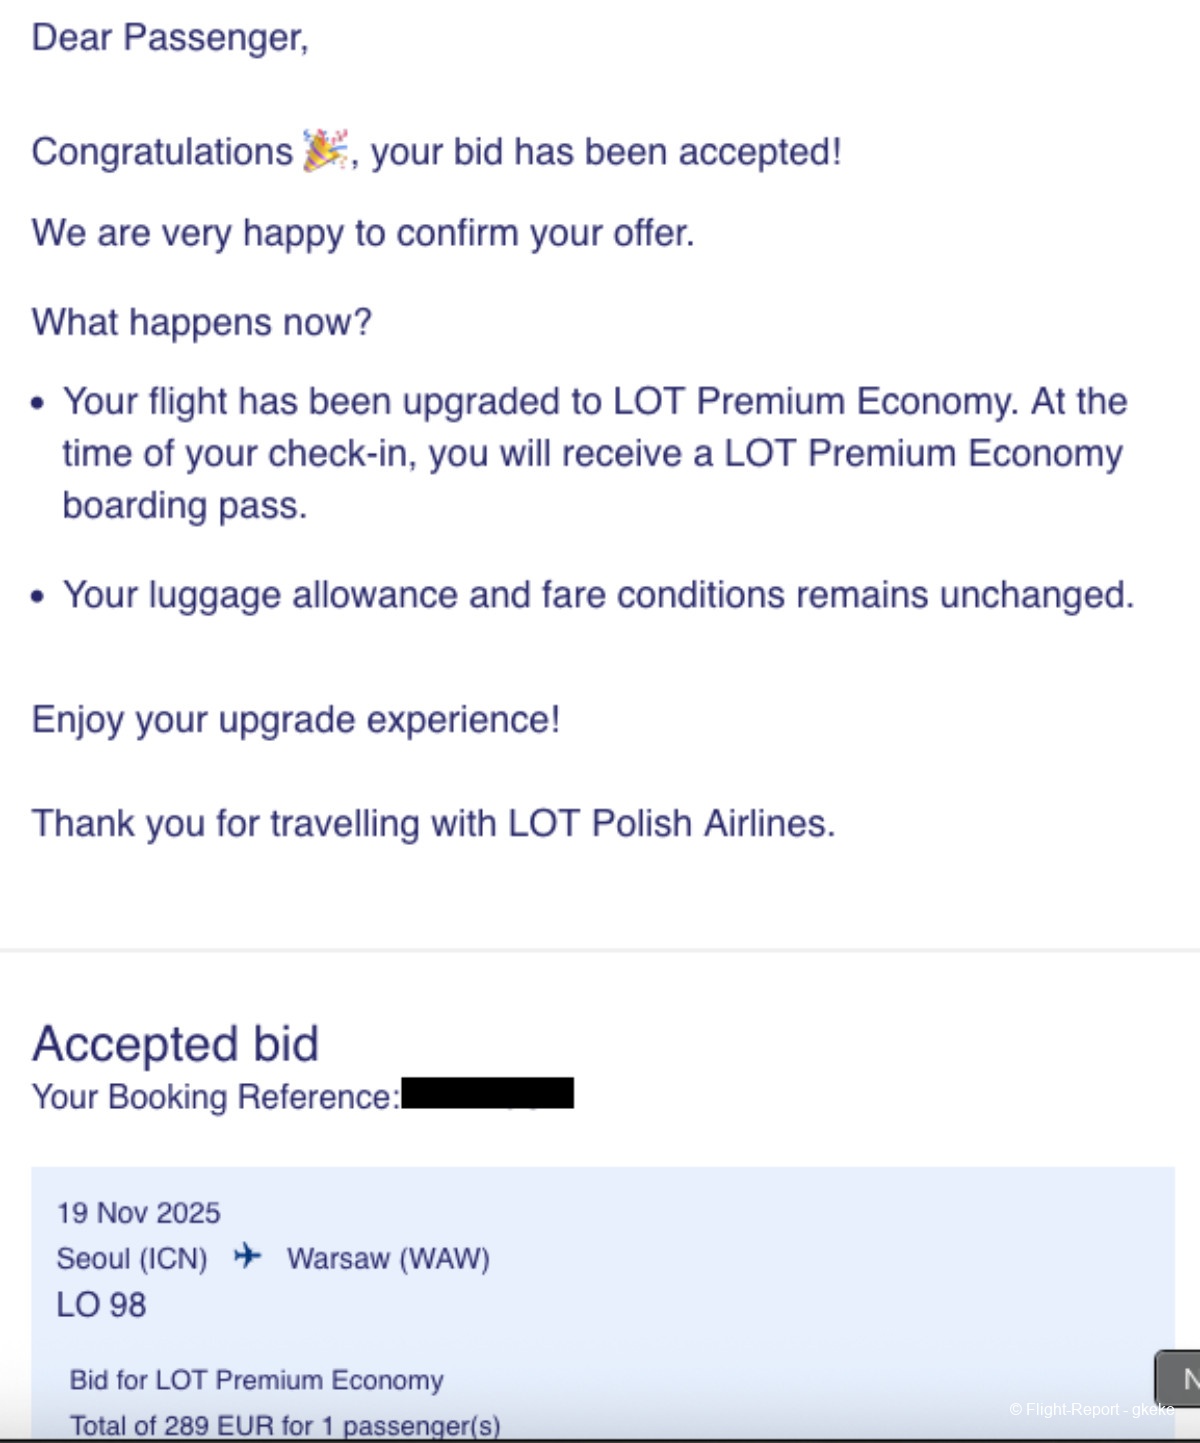1200x1443 pixels.
Task: Click the airplane icon between Seoul and Warsaw
Action: tap(247, 1255)
